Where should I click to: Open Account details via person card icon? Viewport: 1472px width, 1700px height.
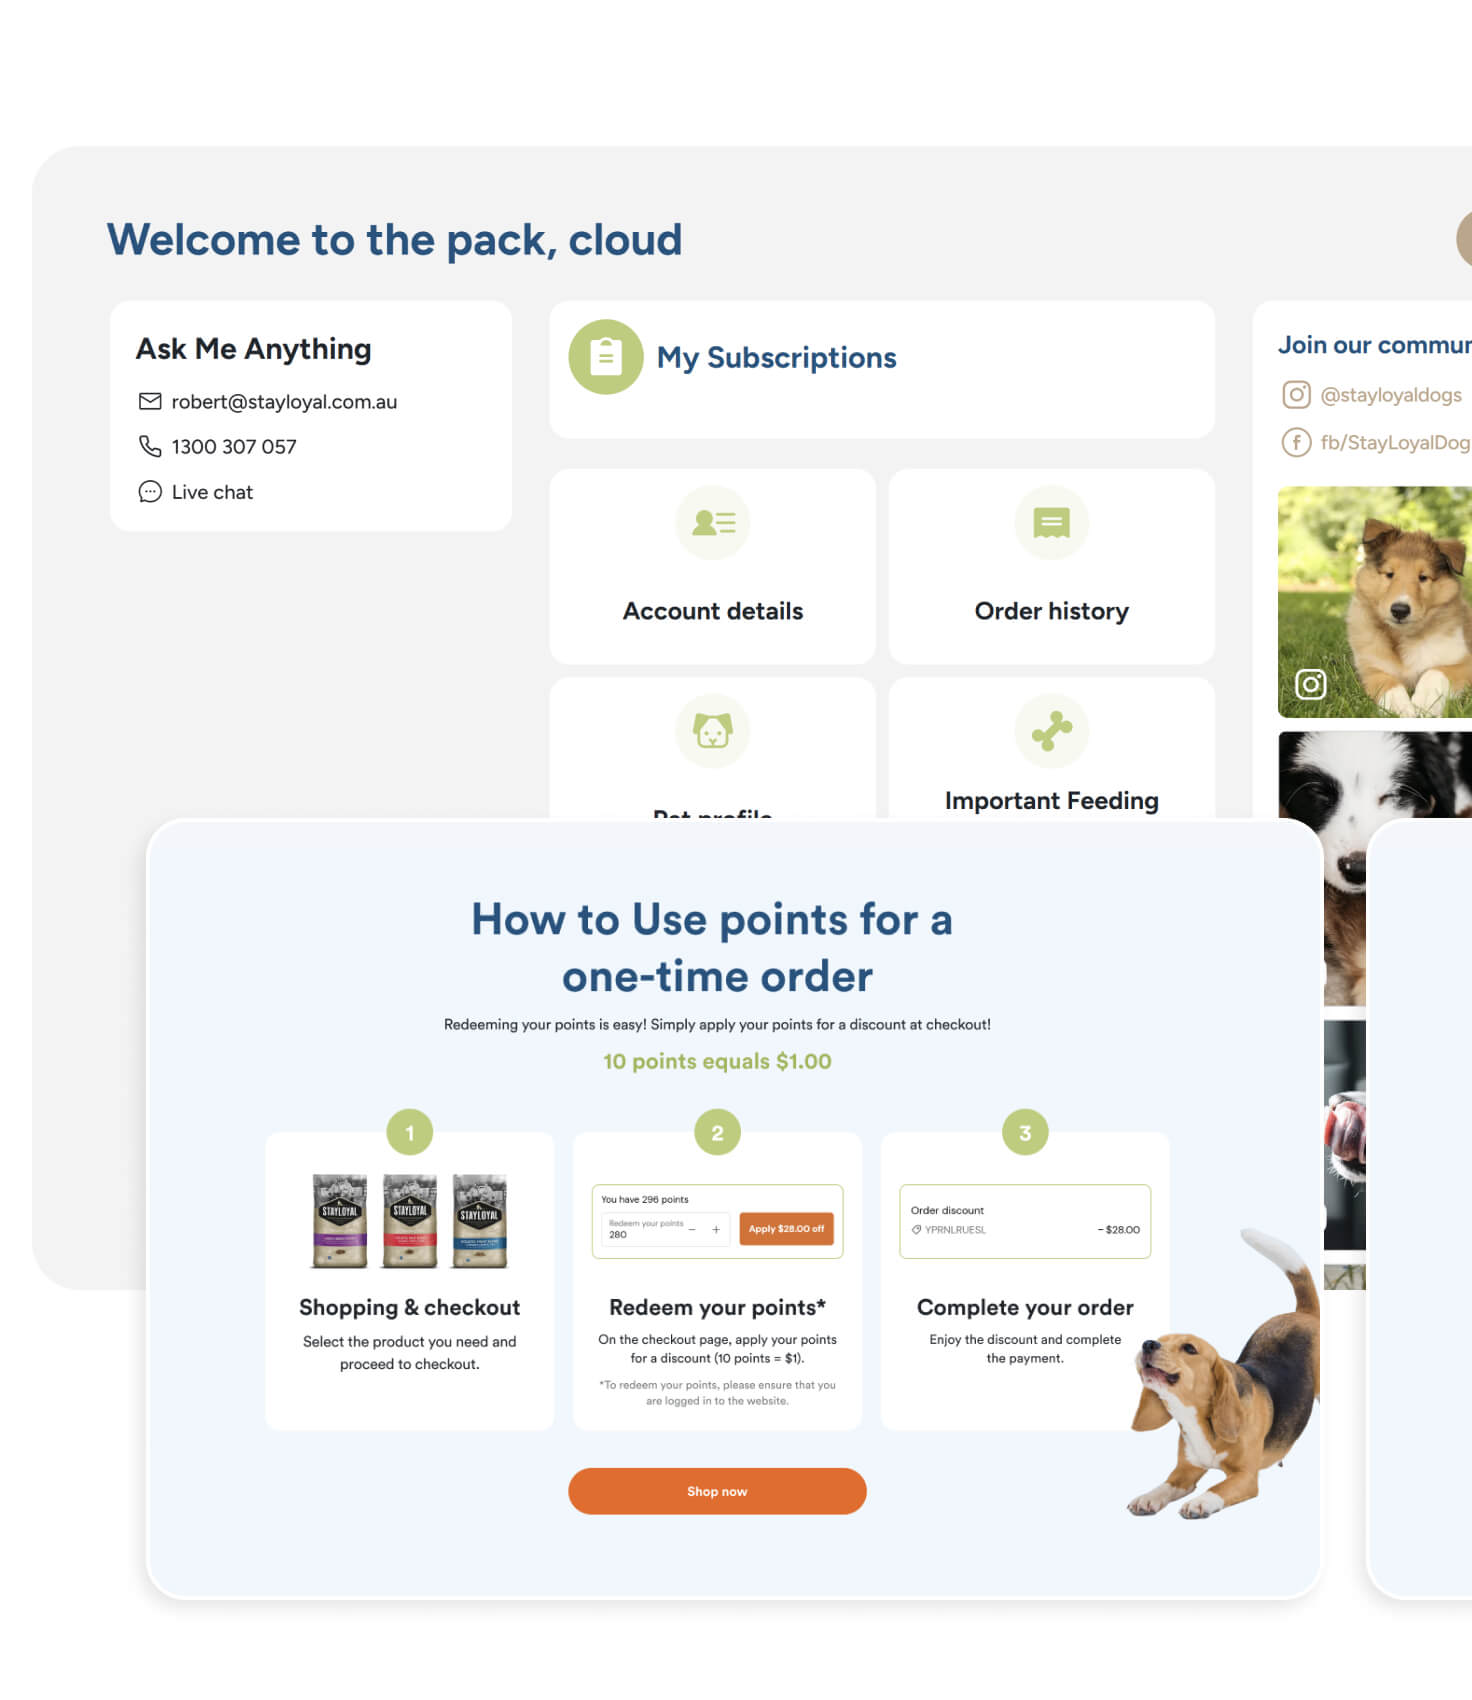(713, 523)
